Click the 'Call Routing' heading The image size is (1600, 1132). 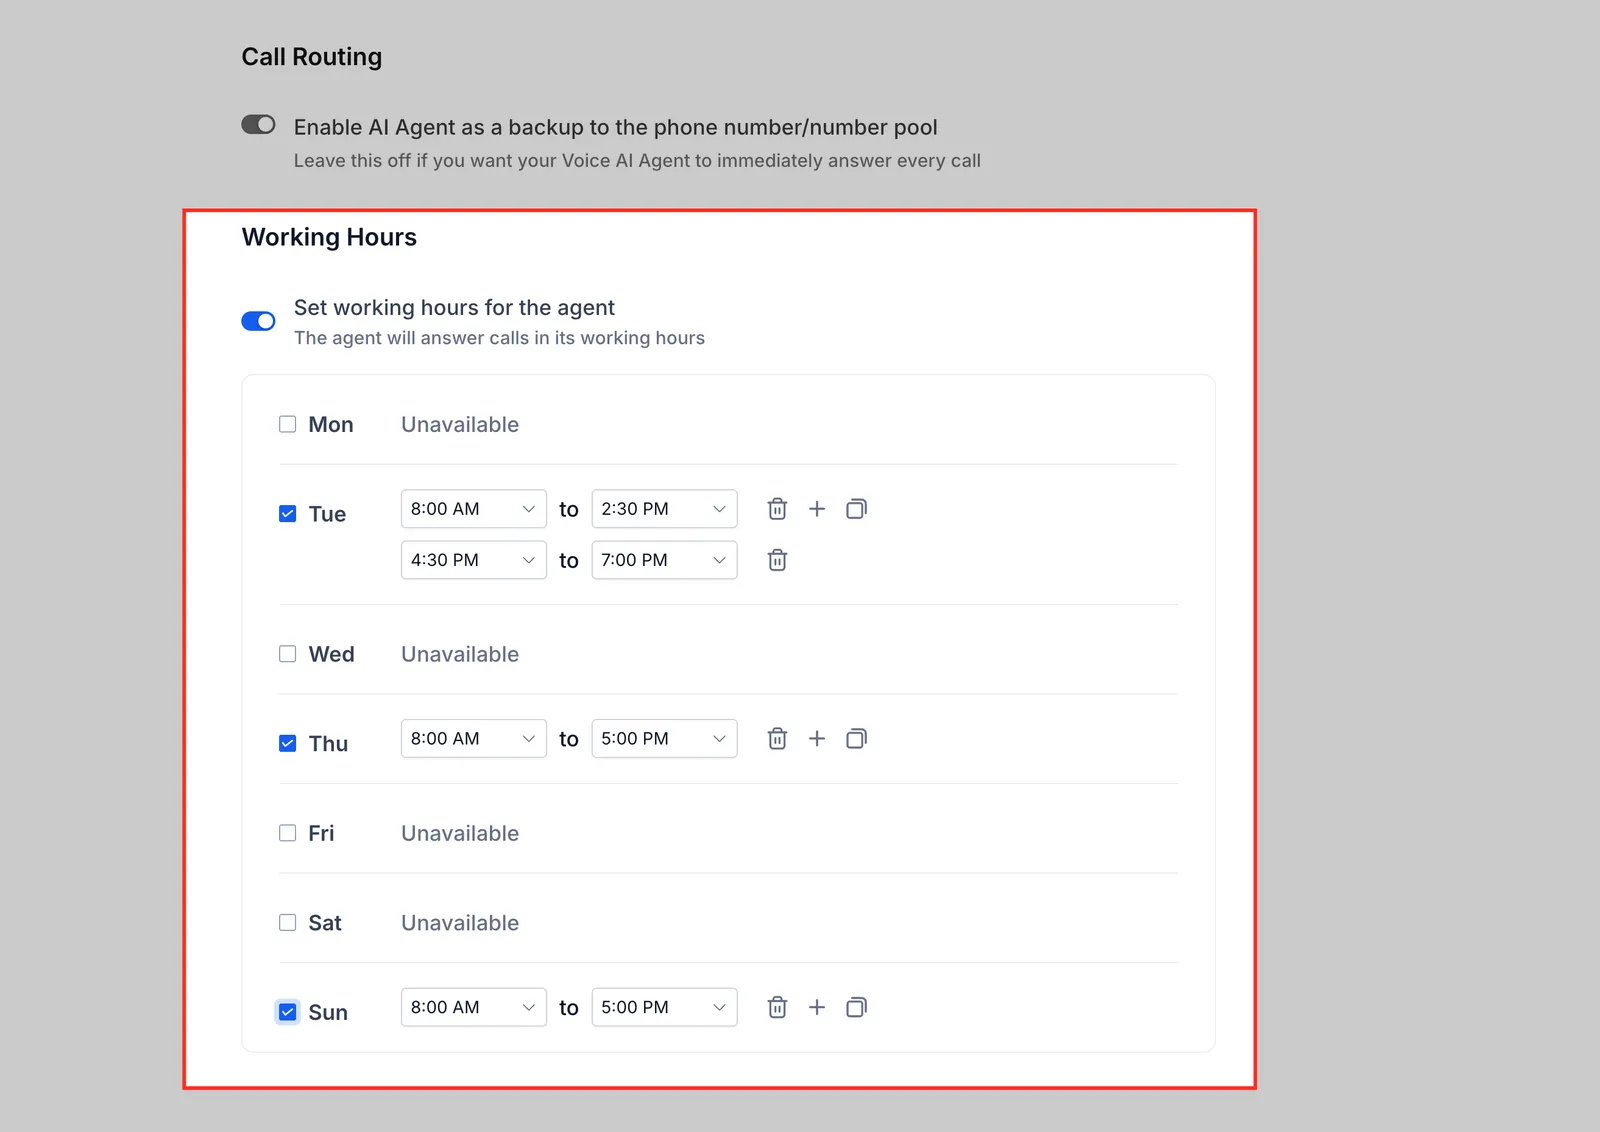312,57
